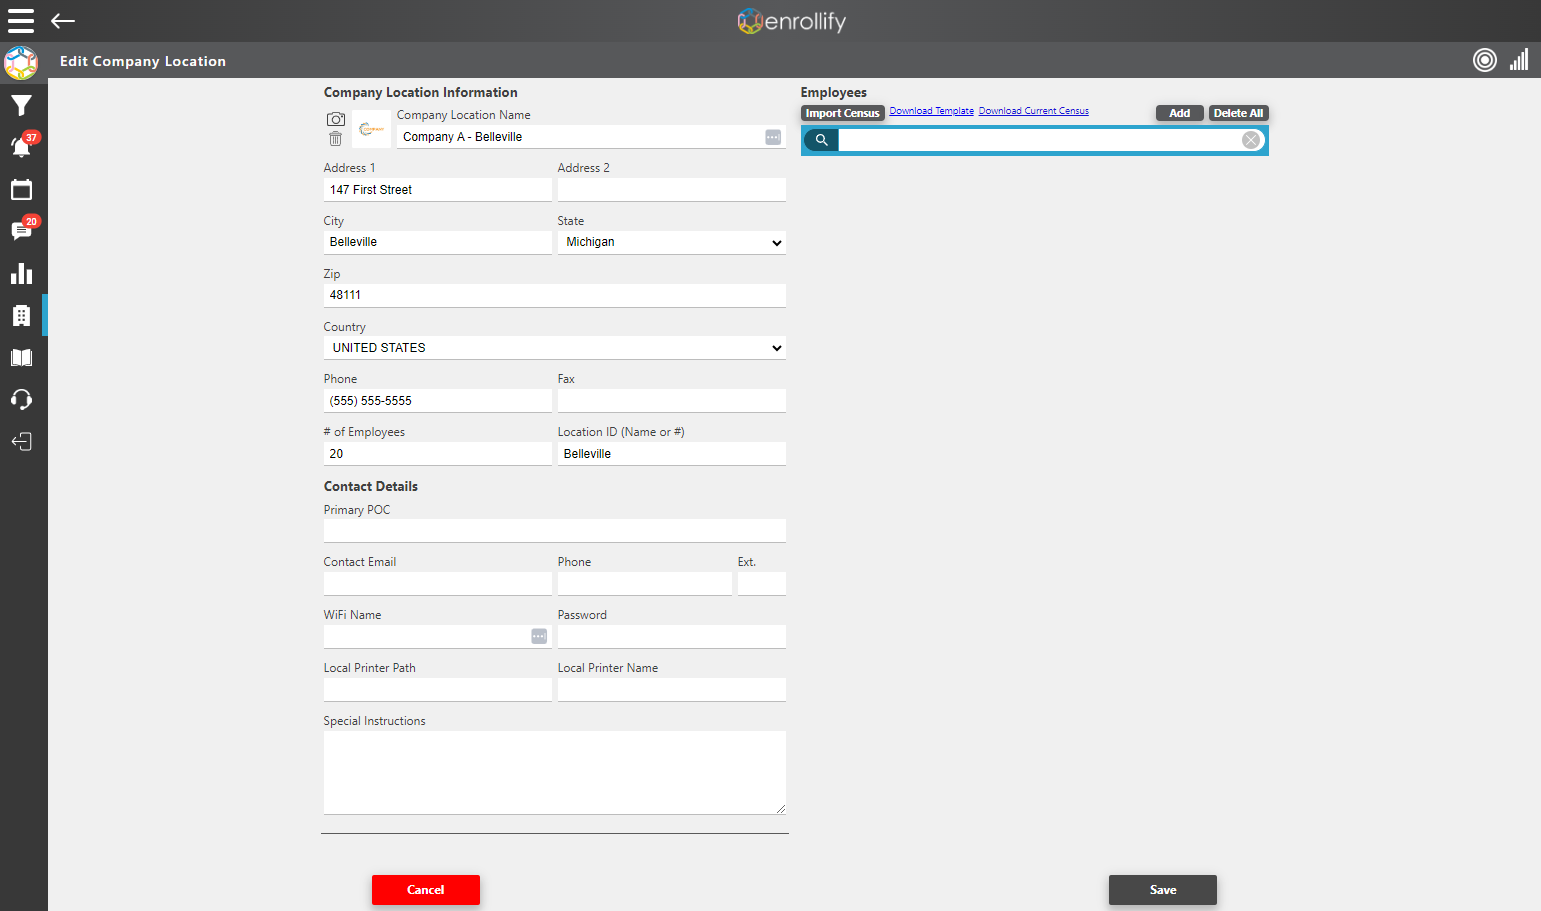Expand the Country dropdown showing UNITED STATES
Image resolution: width=1541 pixels, height=911 pixels.
click(555, 348)
